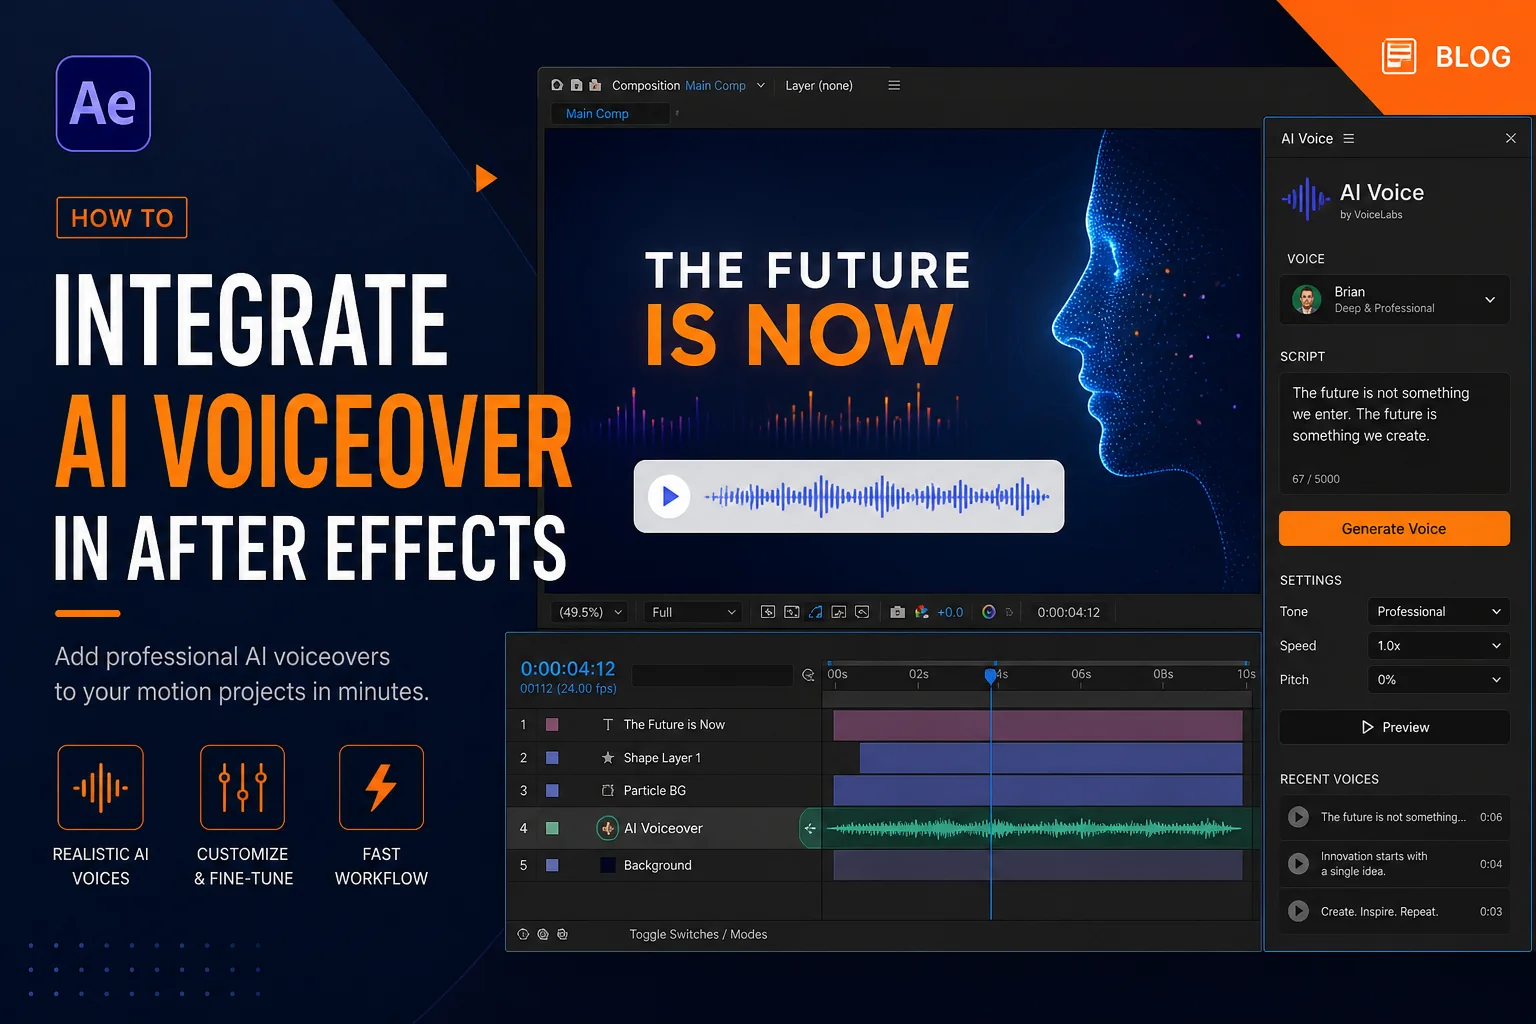This screenshot has height=1024, width=1536.
Task: Open the magnification (49.5%) dropdown
Action: tap(590, 612)
